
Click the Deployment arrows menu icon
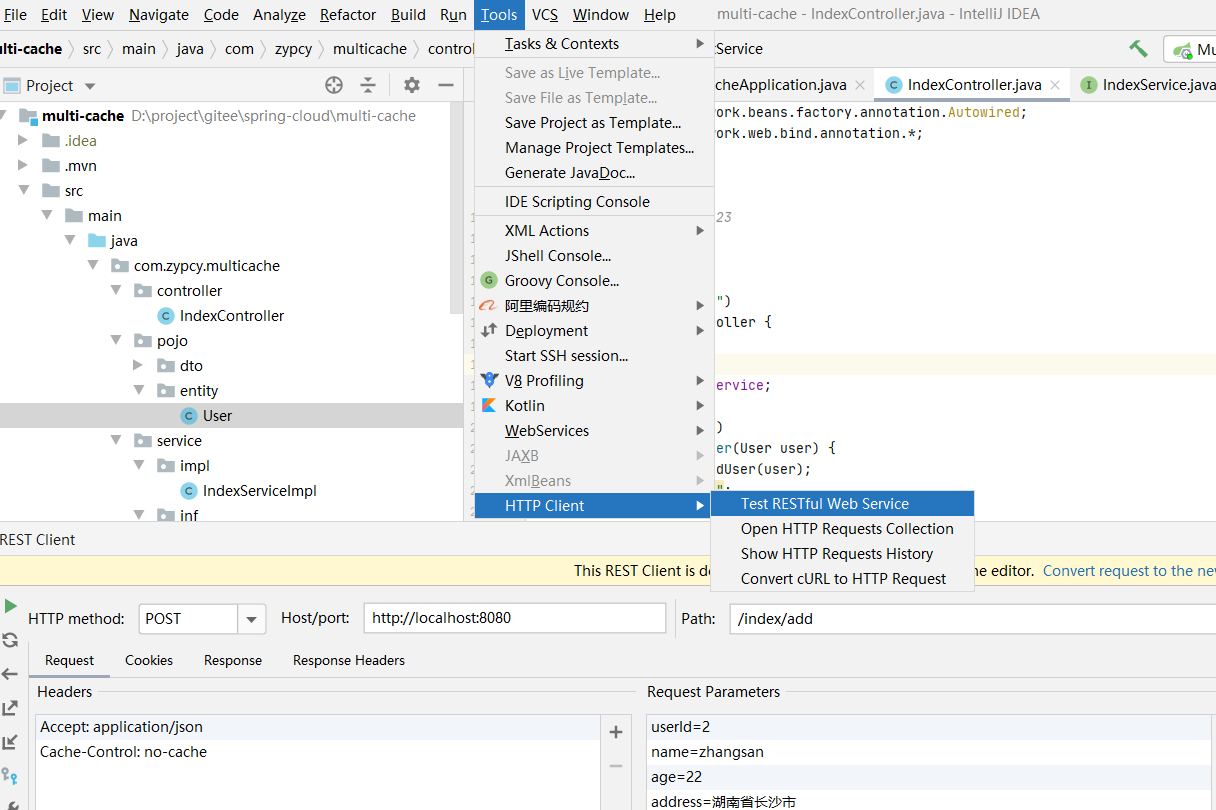pyautogui.click(x=489, y=331)
